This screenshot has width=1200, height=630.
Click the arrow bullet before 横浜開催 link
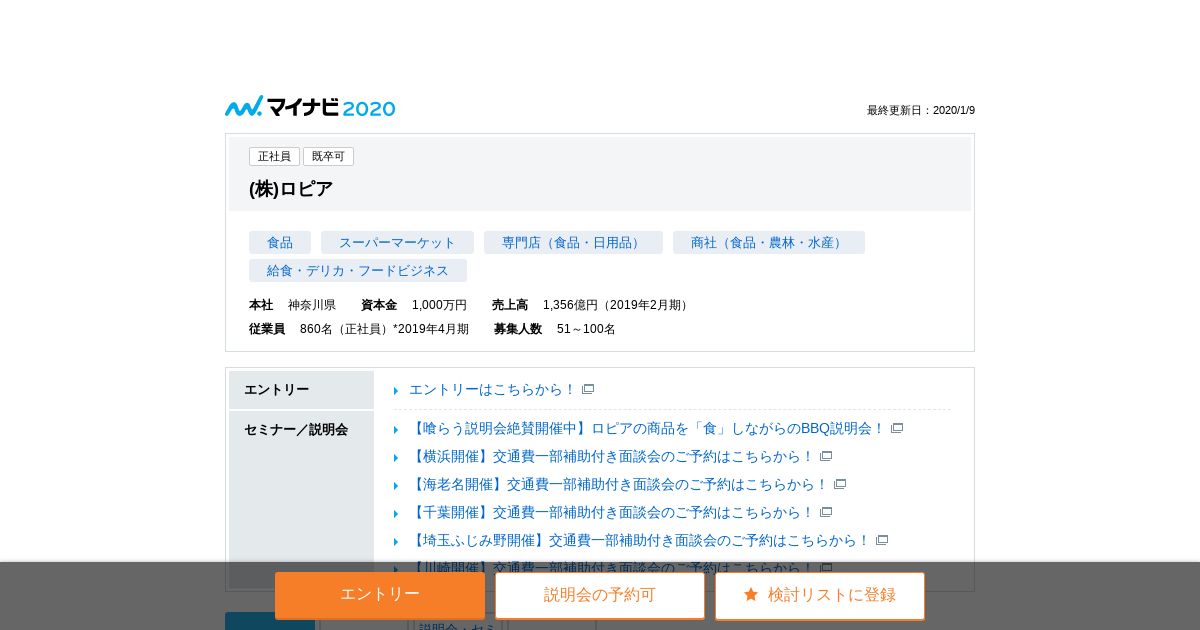point(396,458)
